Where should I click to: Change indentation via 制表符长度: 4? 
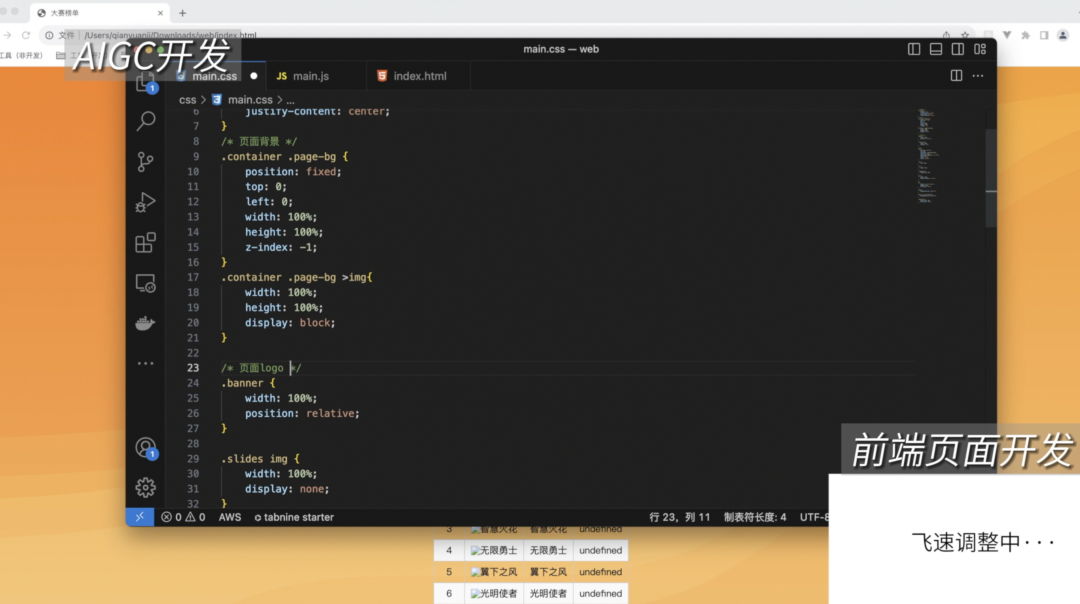(x=755, y=517)
